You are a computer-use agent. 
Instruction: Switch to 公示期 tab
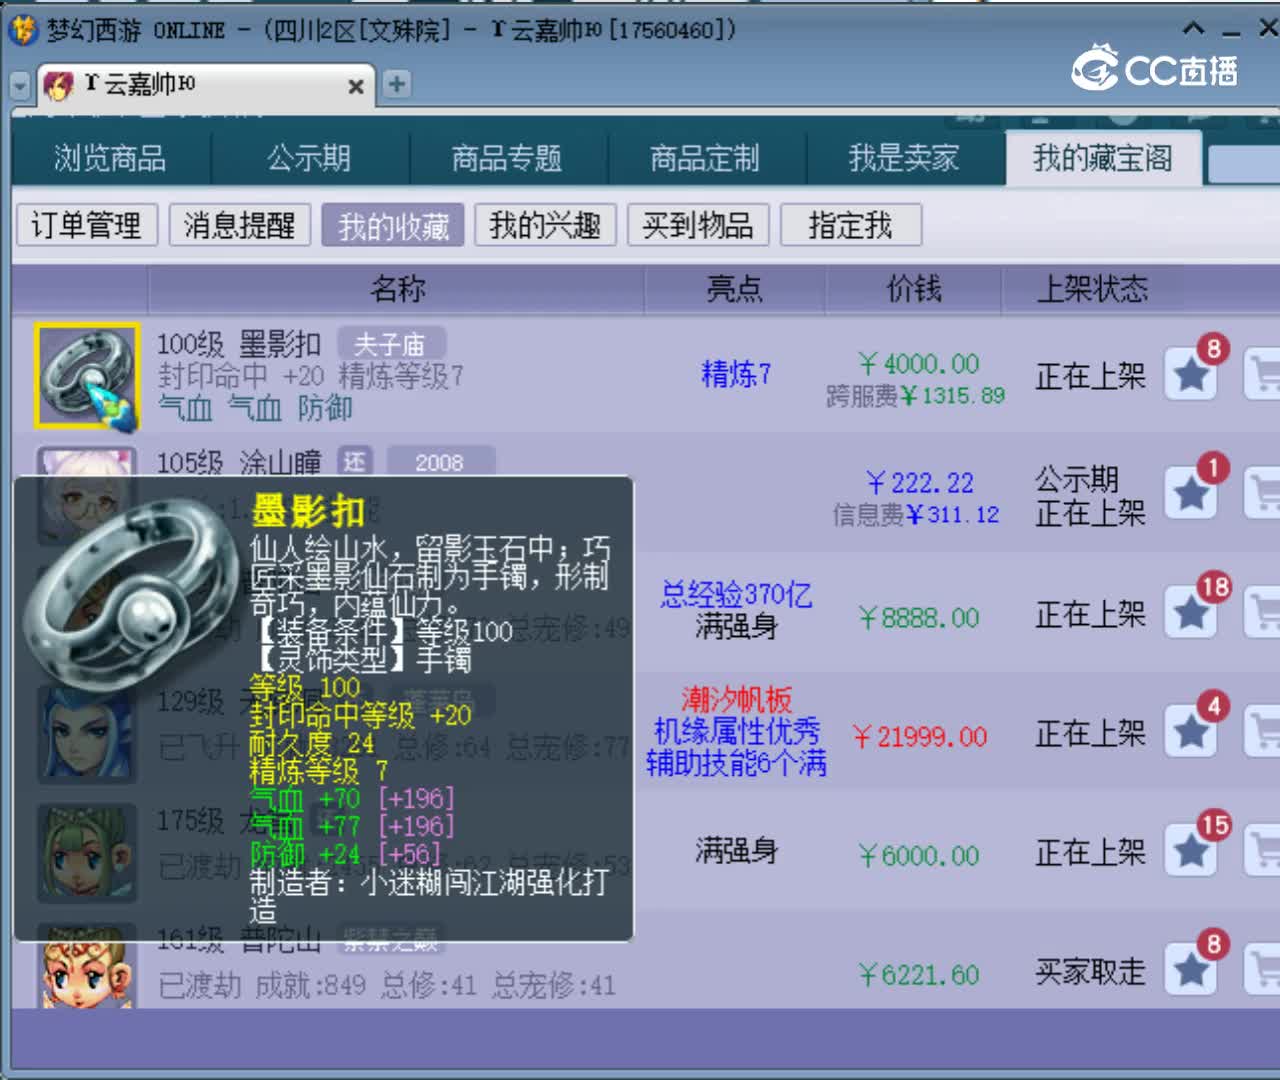[309, 158]
